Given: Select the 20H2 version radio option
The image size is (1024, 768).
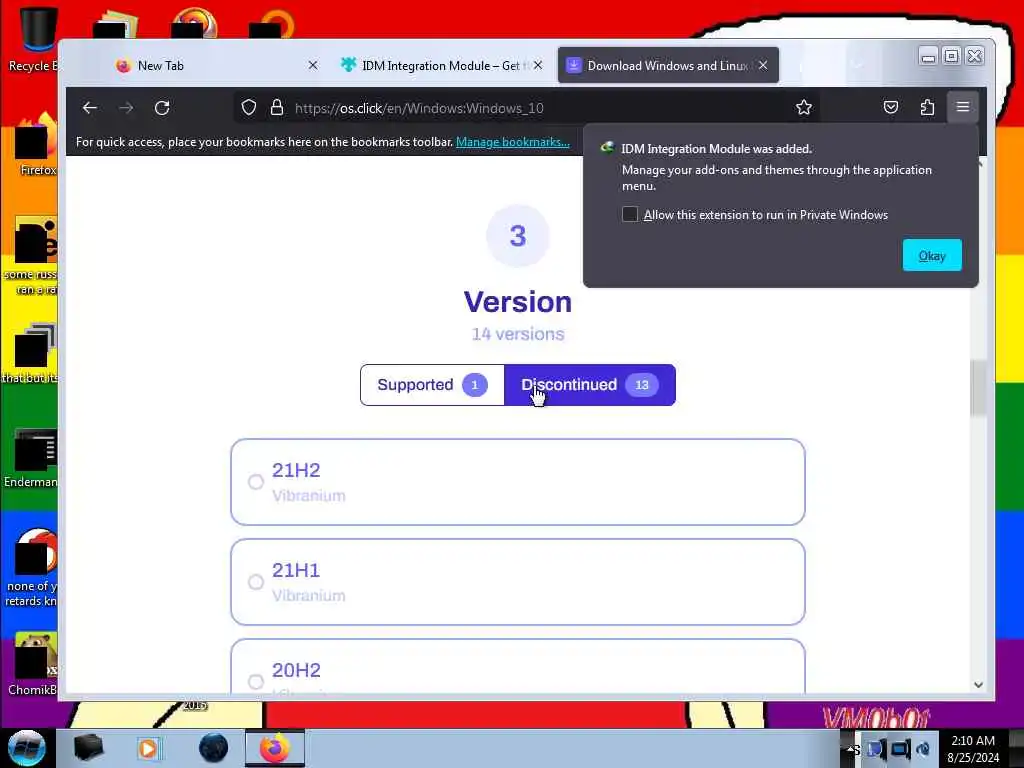Looking at the screenshot, I should (x=255, y=682).
